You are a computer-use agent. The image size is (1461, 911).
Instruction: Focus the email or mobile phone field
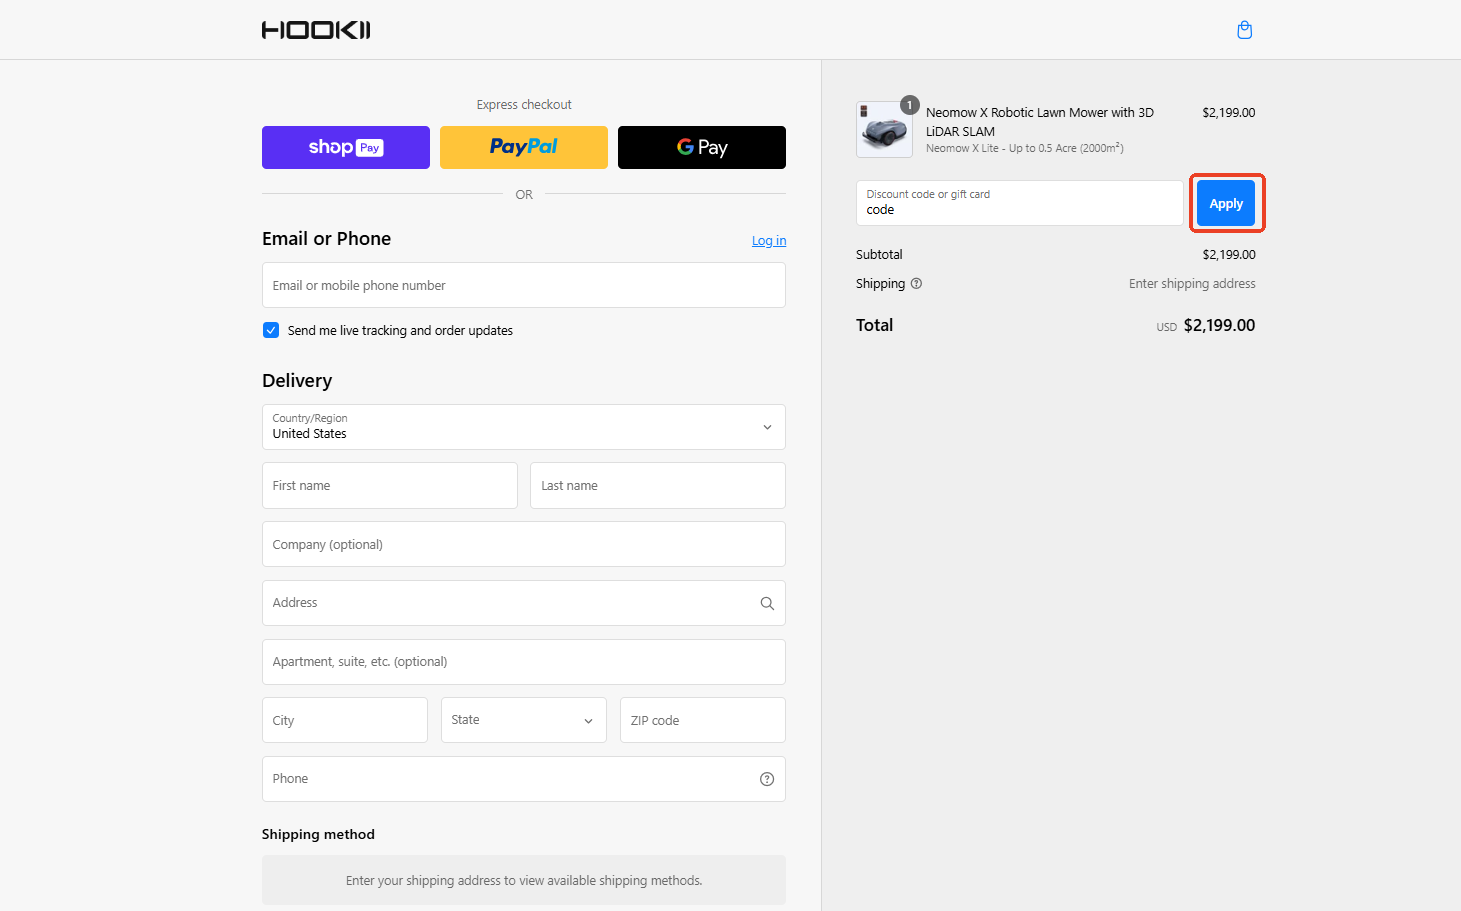pos(524,285)
